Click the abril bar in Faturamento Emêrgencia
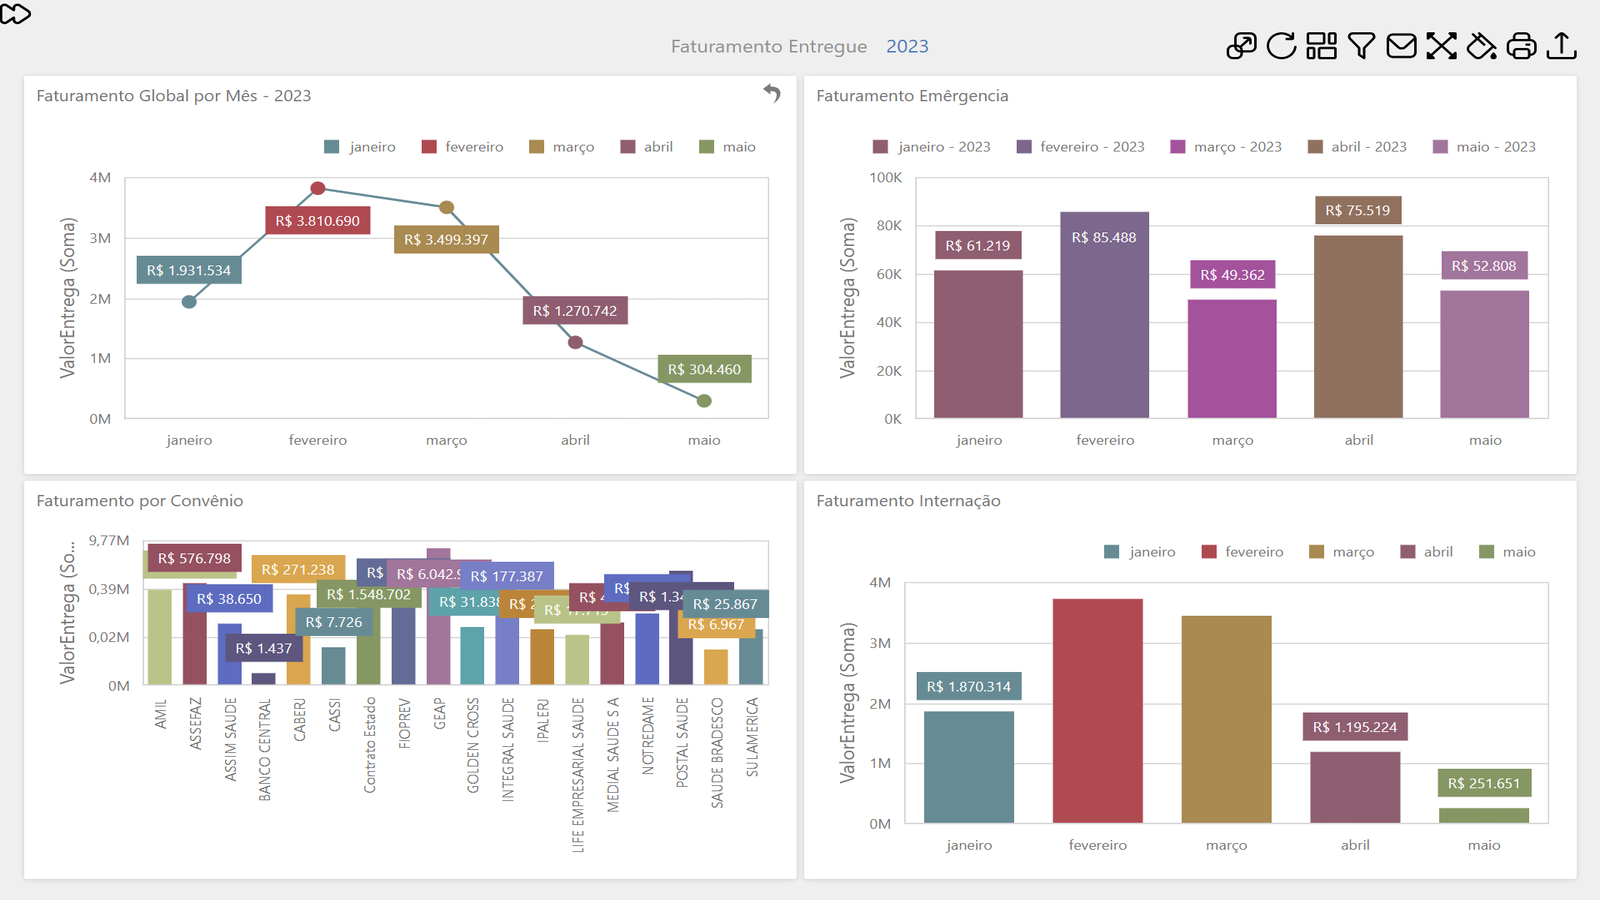Viewport: 1600px width, 900px height. (1358, 326)
